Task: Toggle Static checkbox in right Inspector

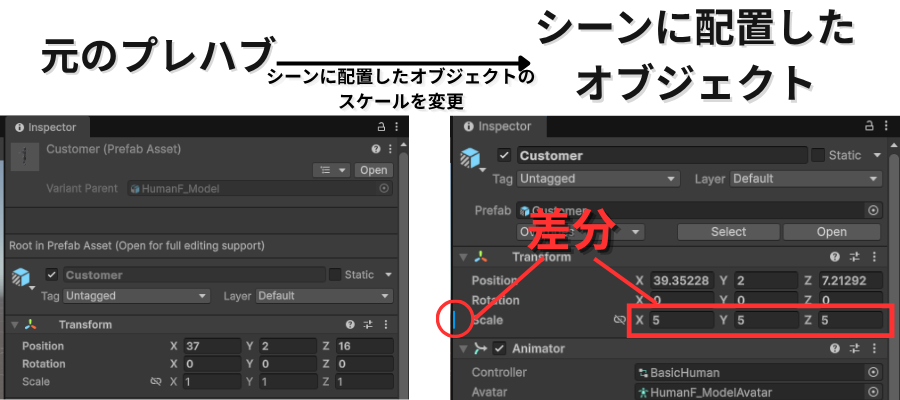Action: tap(818, 156)
